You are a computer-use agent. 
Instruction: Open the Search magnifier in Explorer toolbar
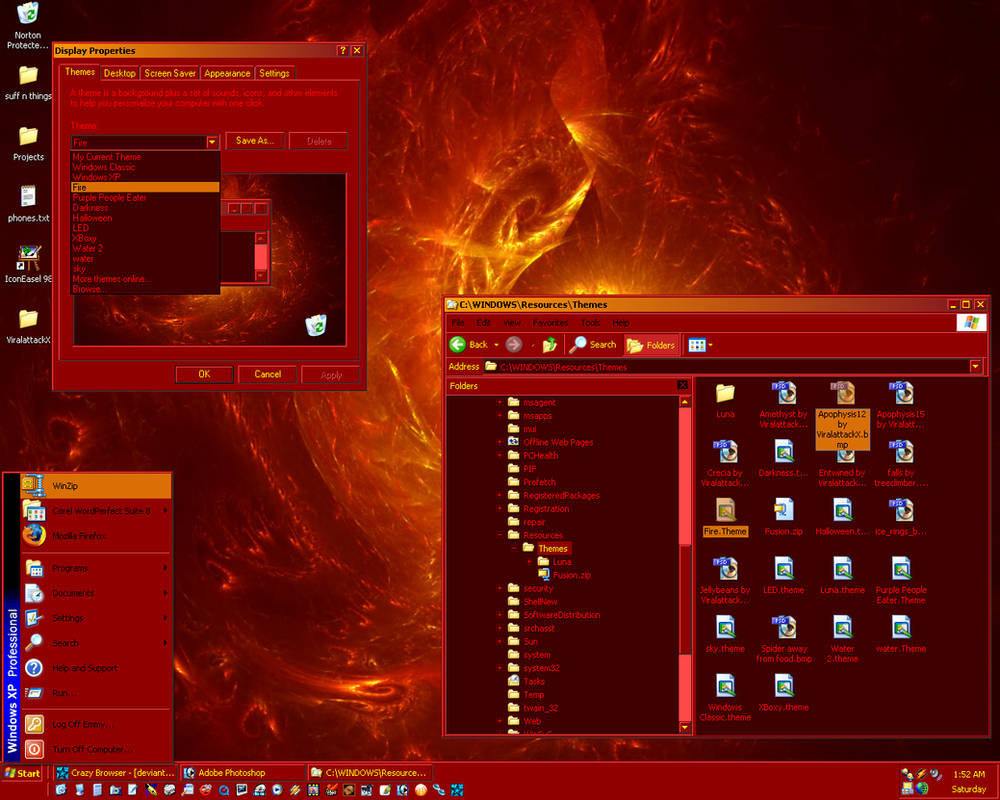click(578, 344)
